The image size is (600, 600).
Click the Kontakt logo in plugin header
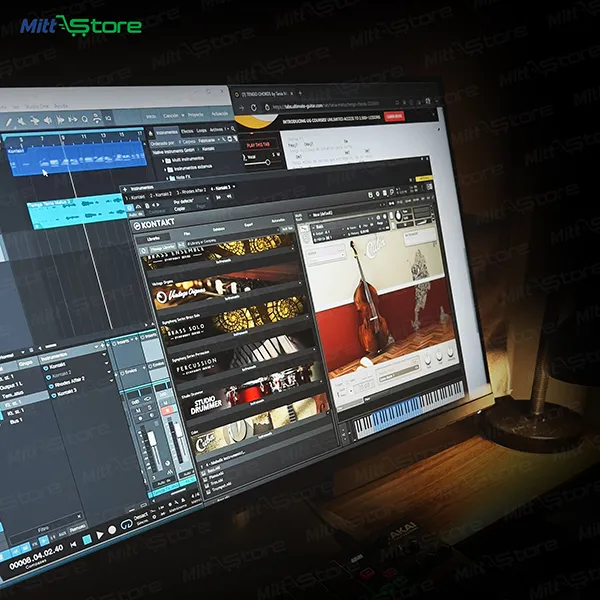pos(154,224)
